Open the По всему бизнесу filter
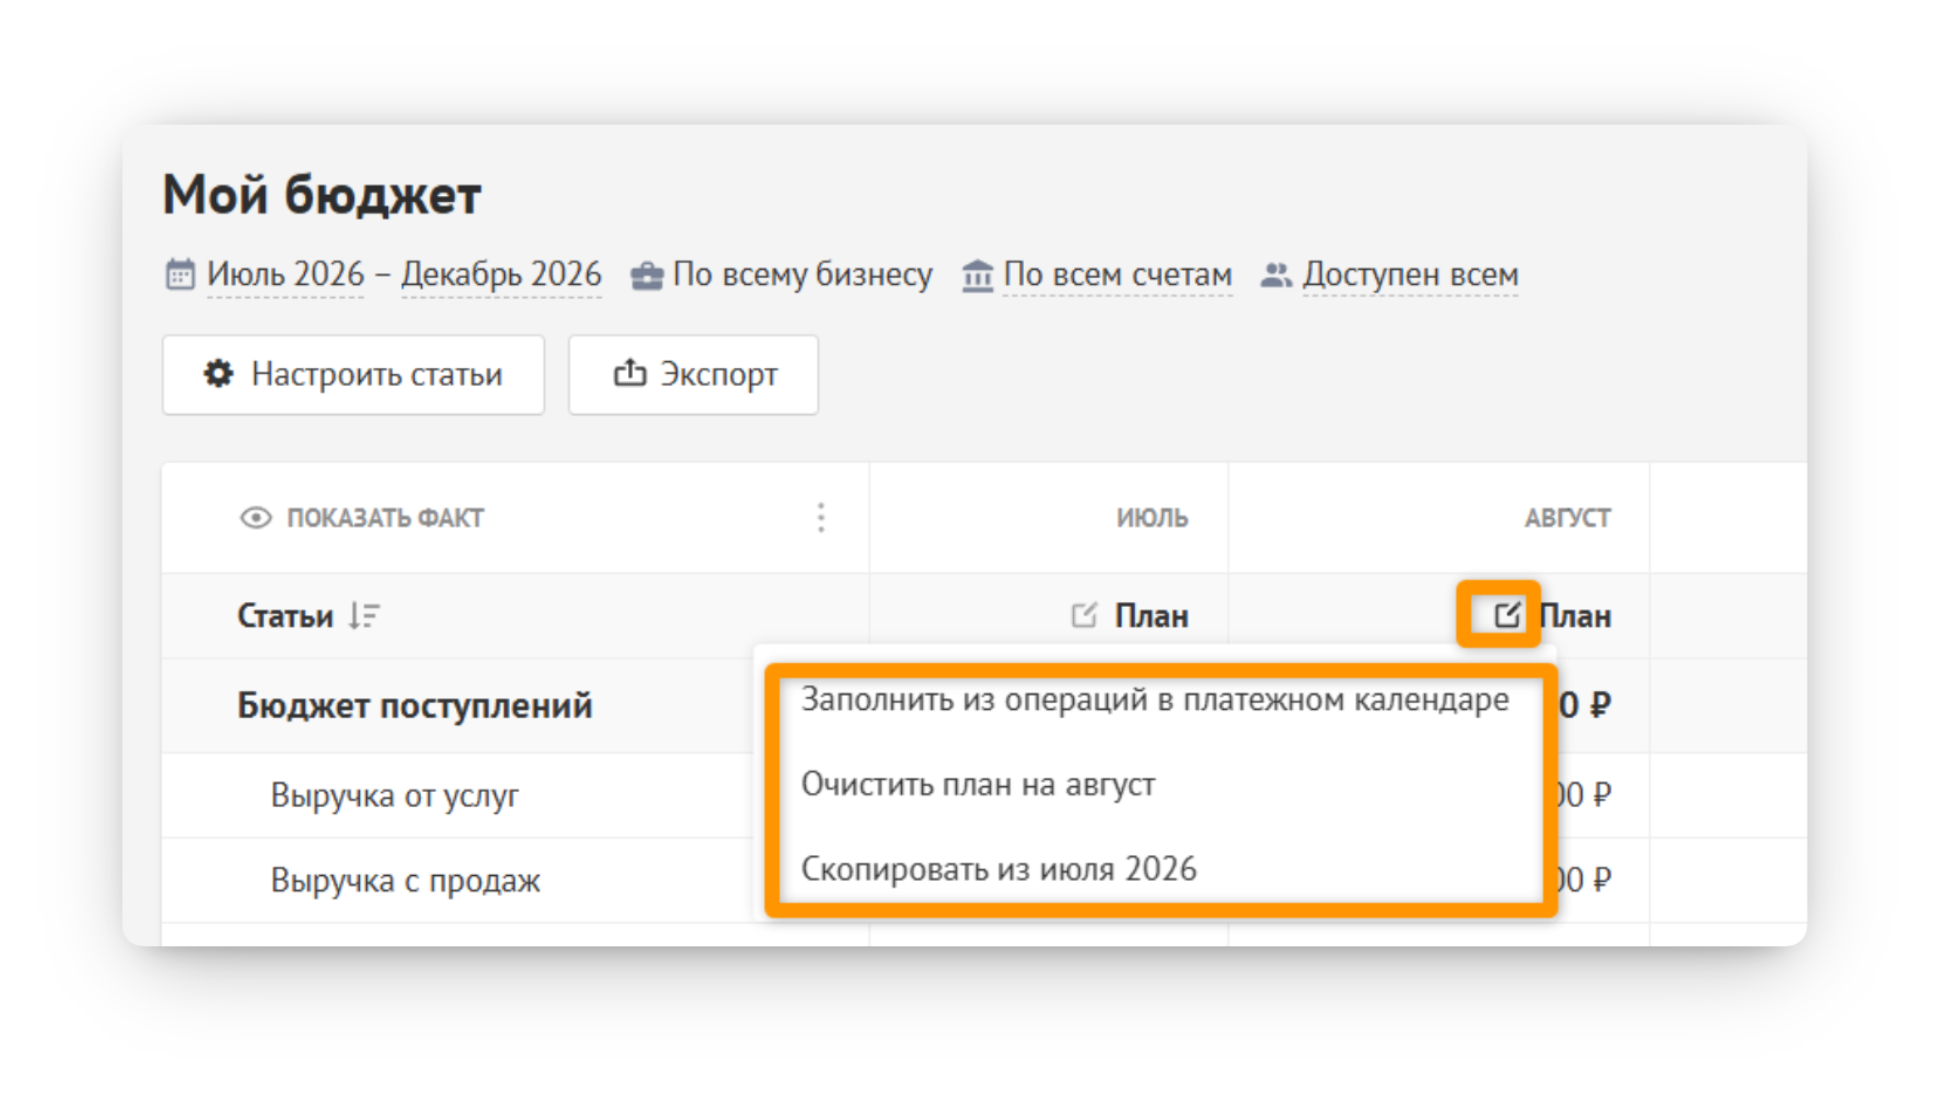The height and width of the screenshot is (1098, 1940). tap(802, 274)
